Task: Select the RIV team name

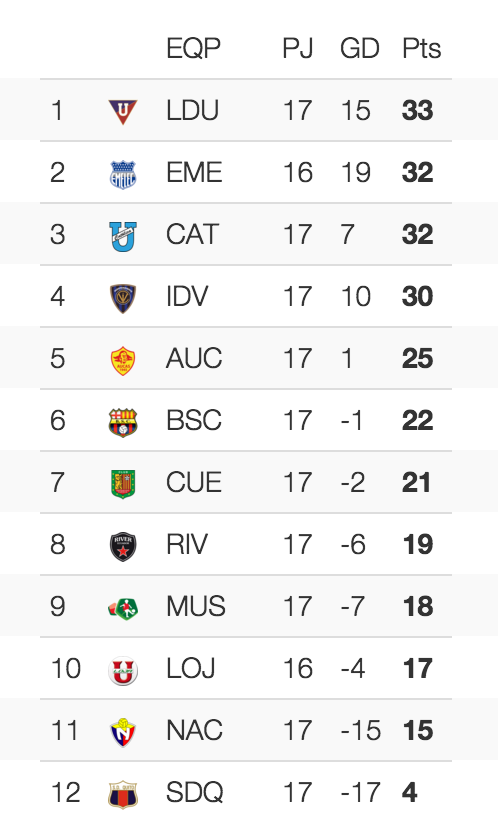Action: tap(187, 545)
